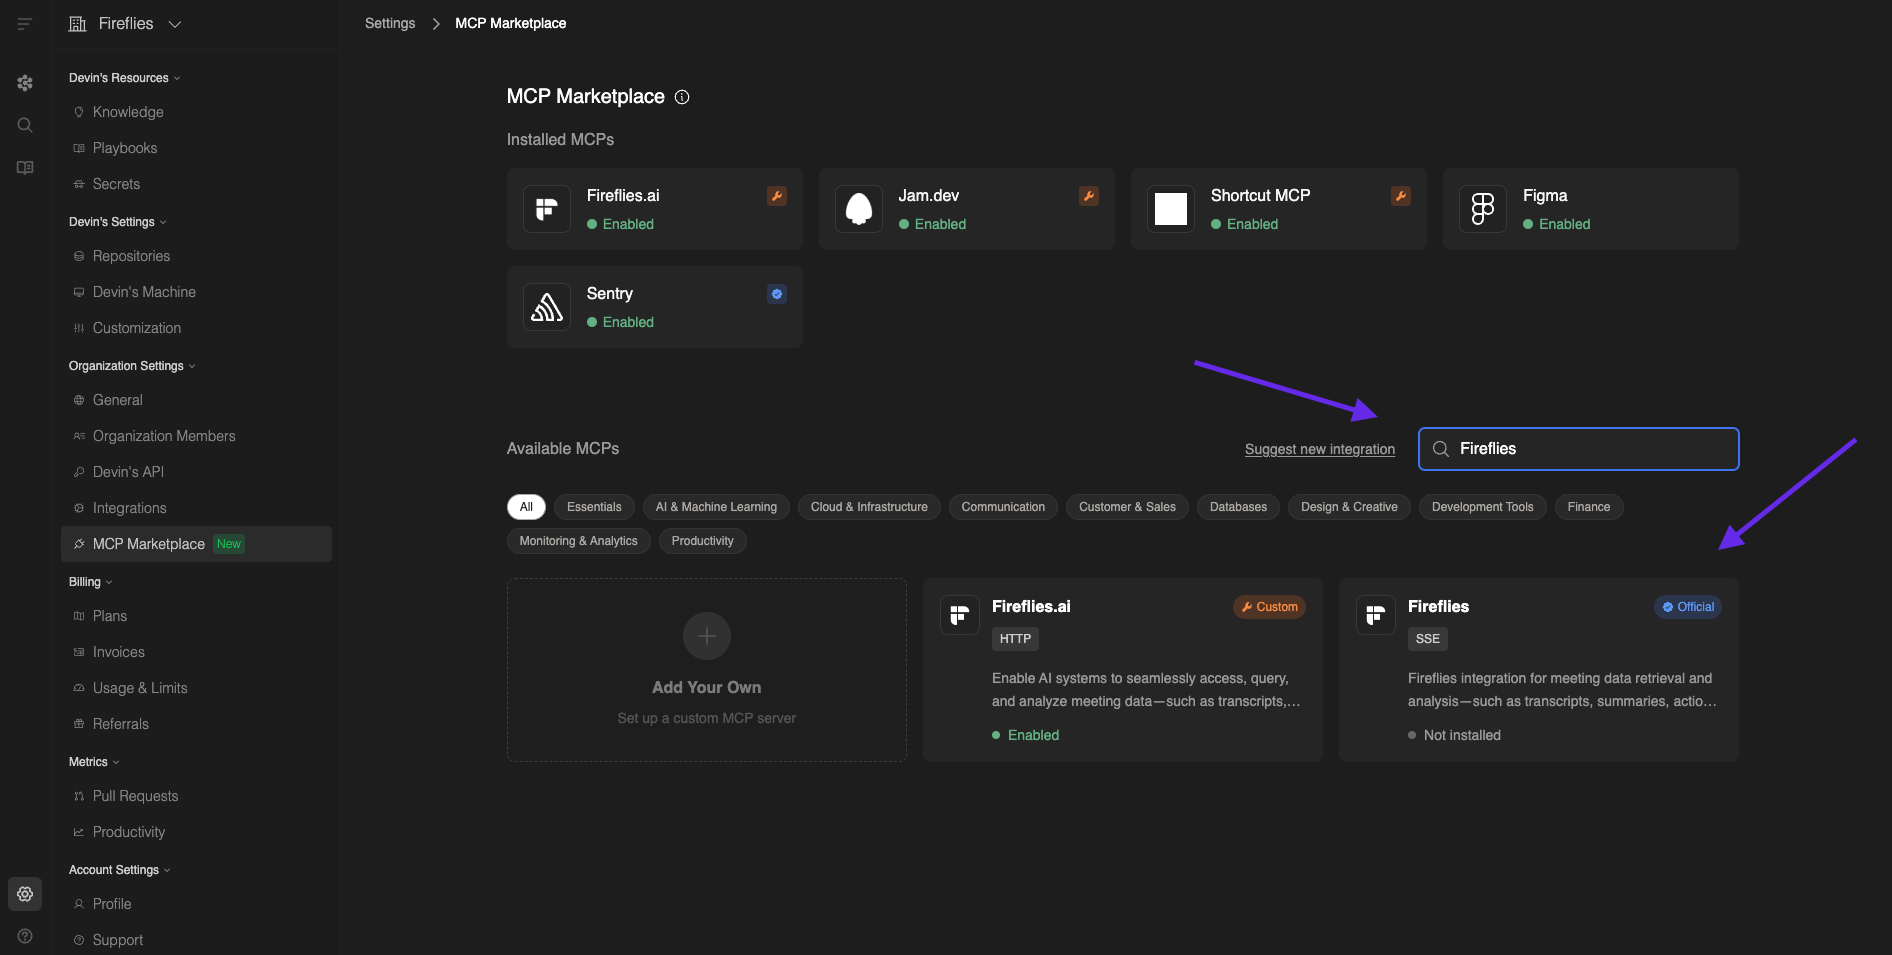Screen dimensions: 1892x955
Task: Click the Figma logo icon
Action: tap(1483, 209)
